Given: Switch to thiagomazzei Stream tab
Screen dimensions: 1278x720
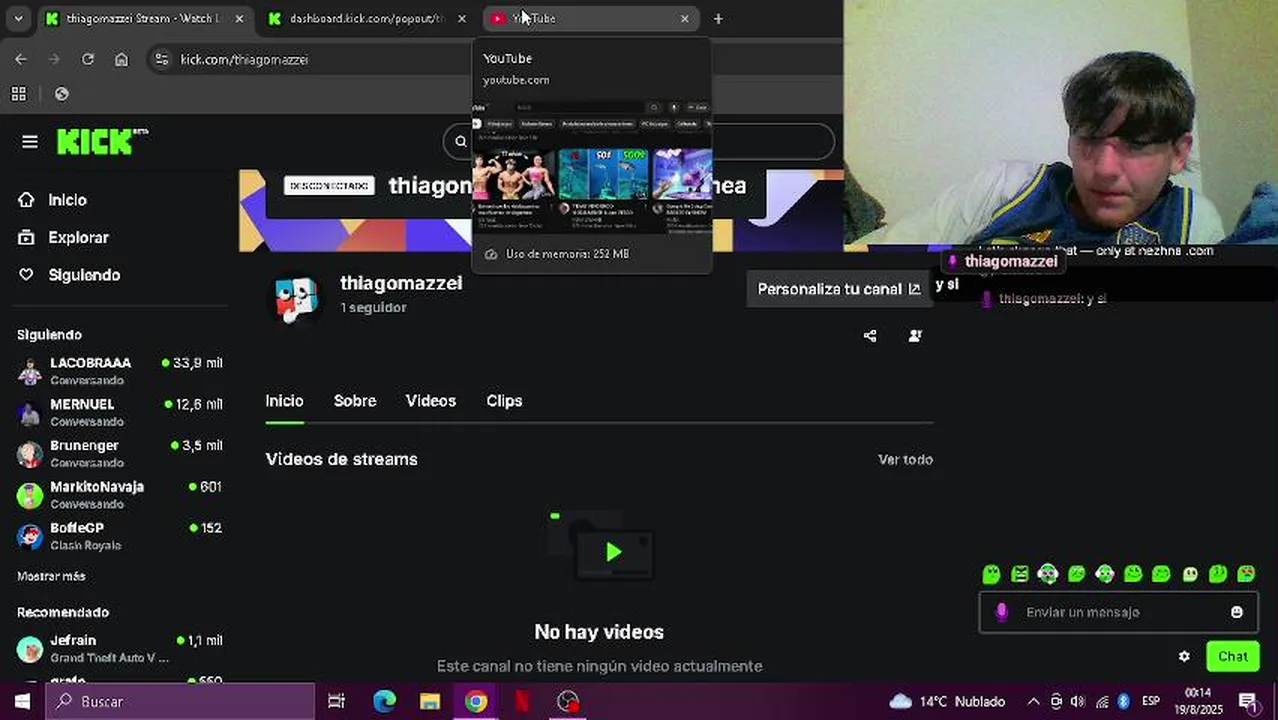Looking at the screenshot, I should (145, 18).
